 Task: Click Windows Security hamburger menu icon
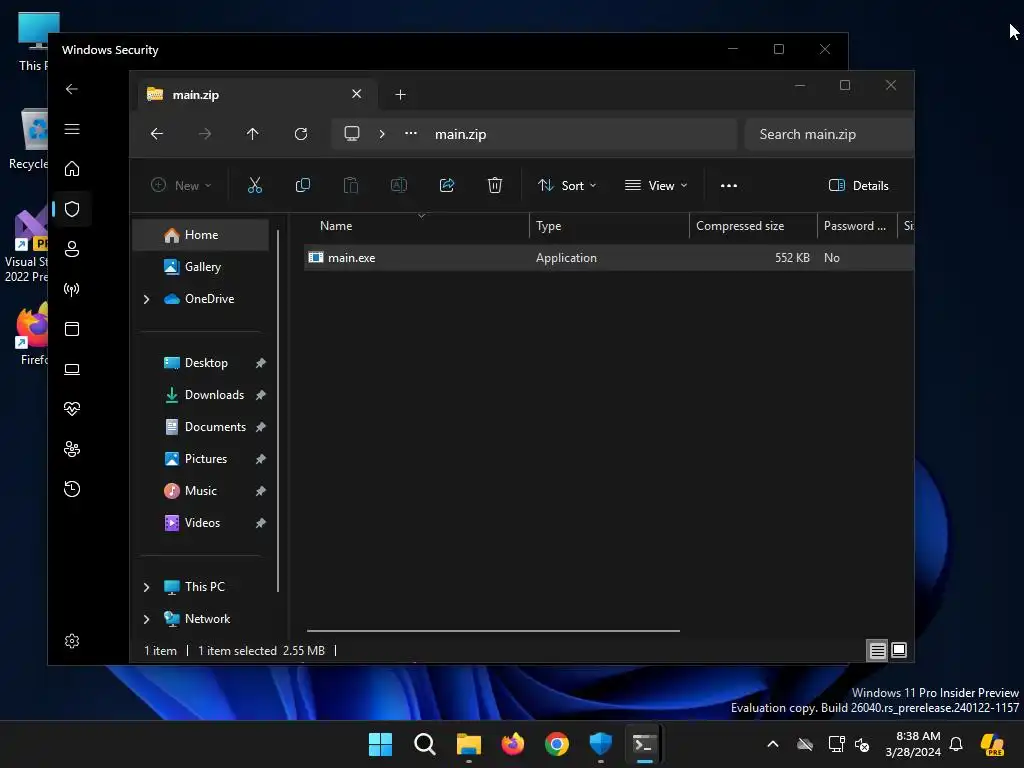click(x=72, y=129)
